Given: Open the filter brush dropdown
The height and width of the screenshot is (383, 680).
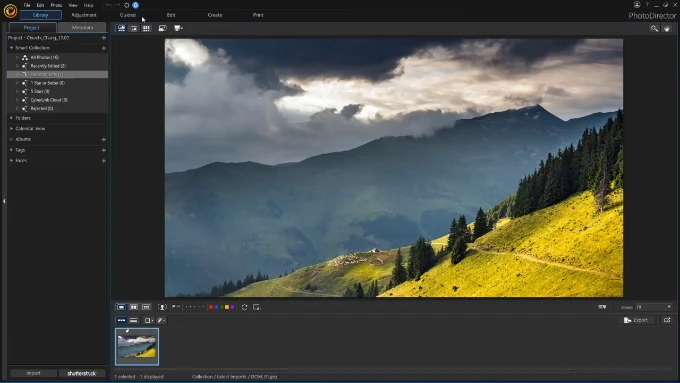Looking at the screenshot, I should (x=161, y=321).
